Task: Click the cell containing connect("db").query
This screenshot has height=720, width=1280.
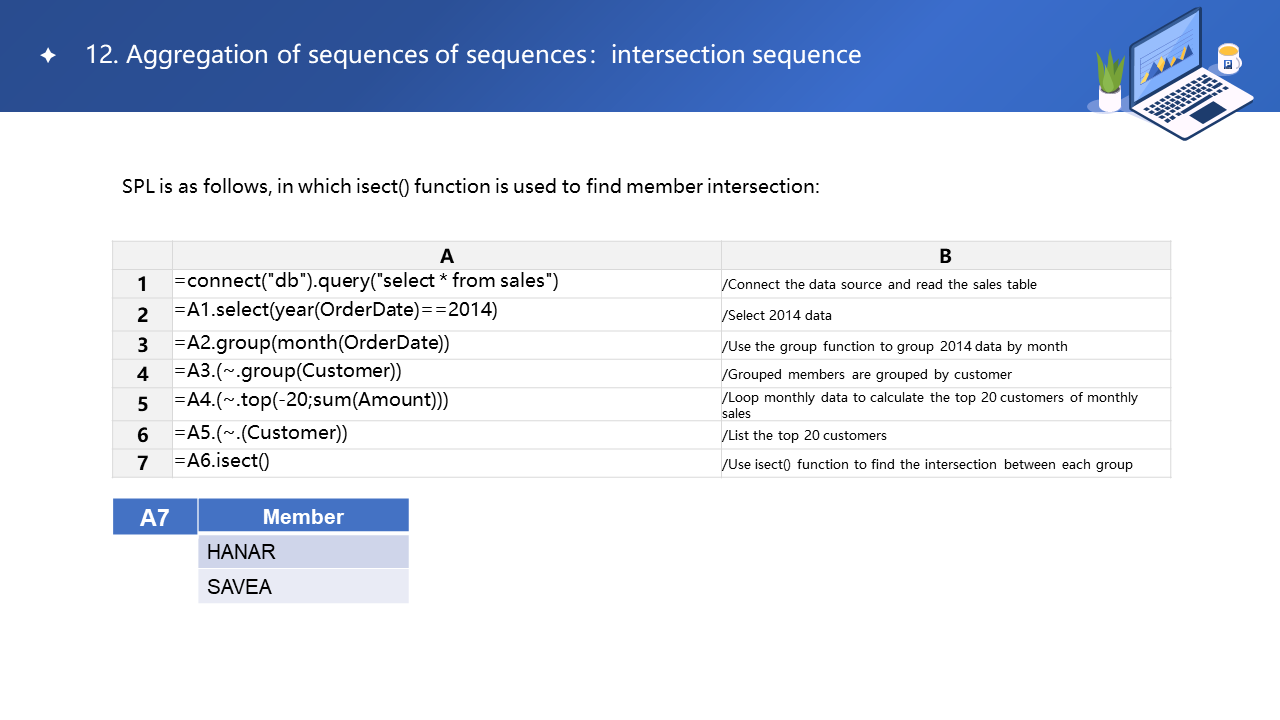Action: point(446,283)
